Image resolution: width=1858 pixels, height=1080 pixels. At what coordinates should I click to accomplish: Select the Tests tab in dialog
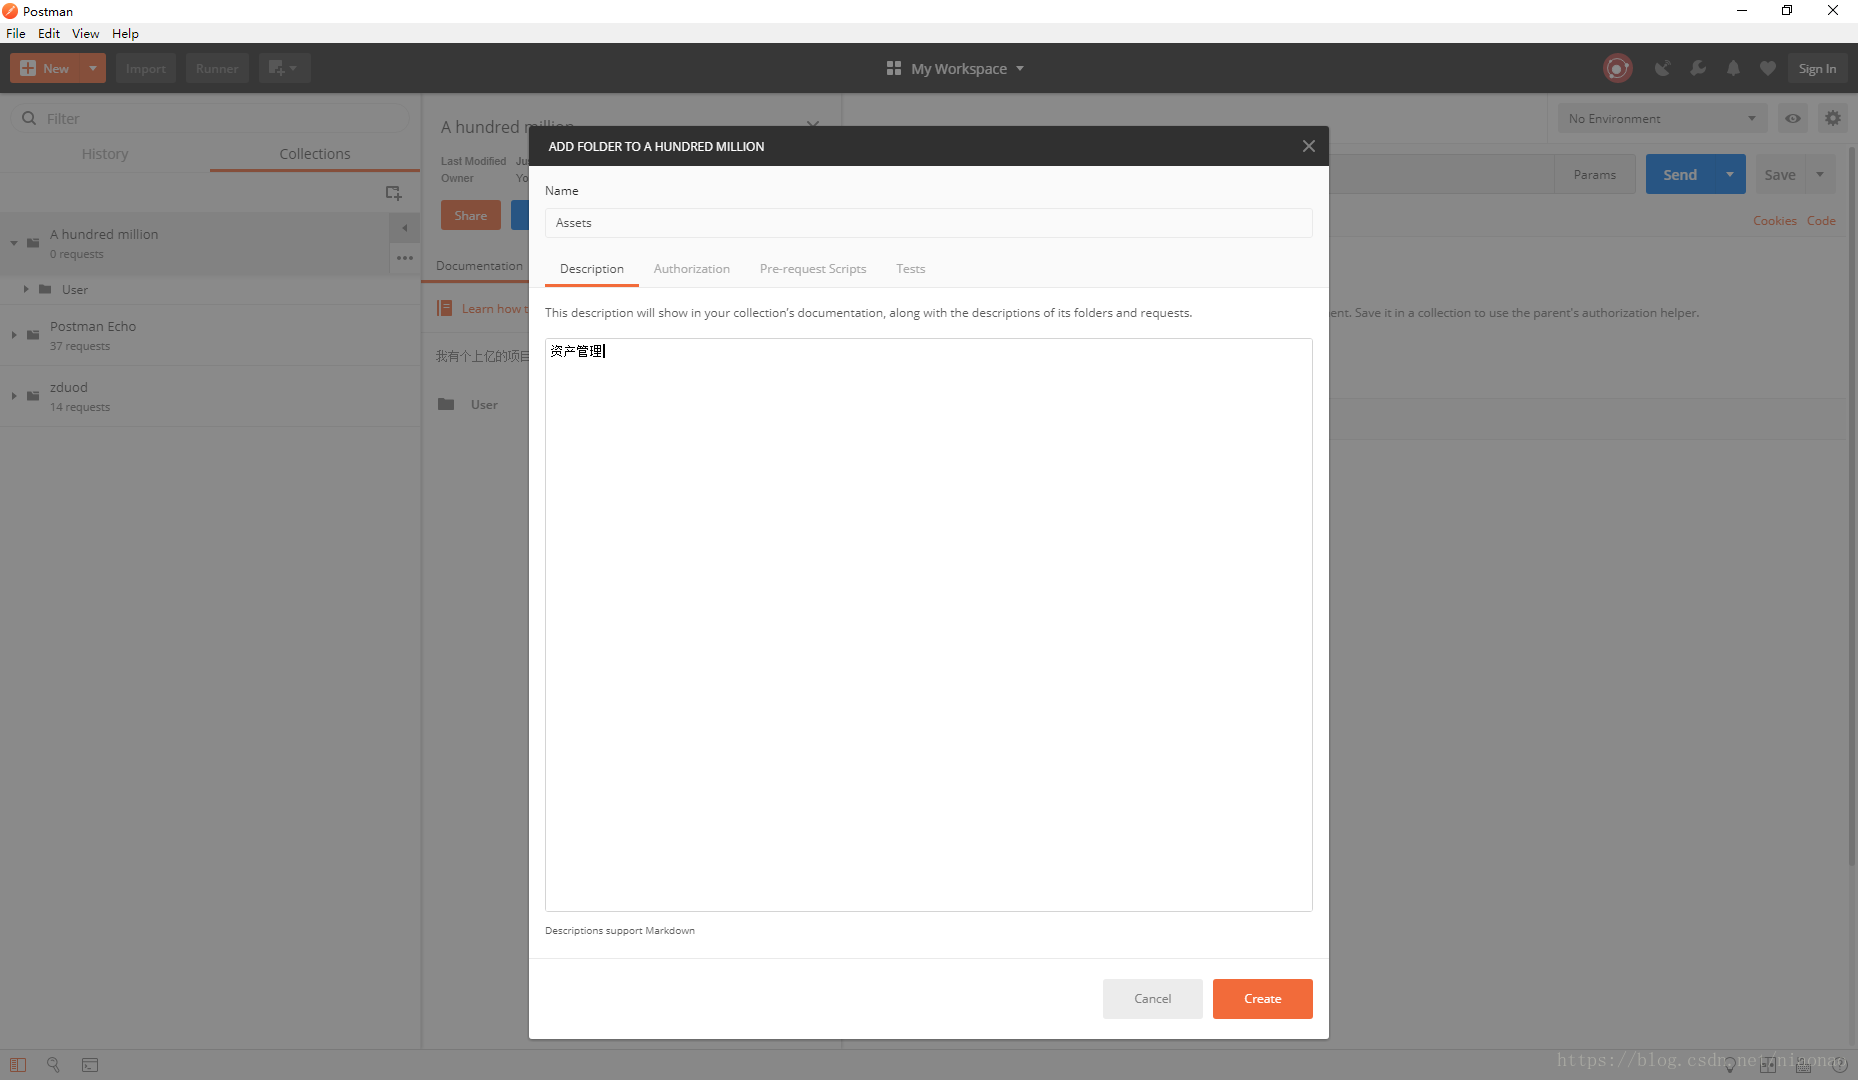(x=910, y=269)
